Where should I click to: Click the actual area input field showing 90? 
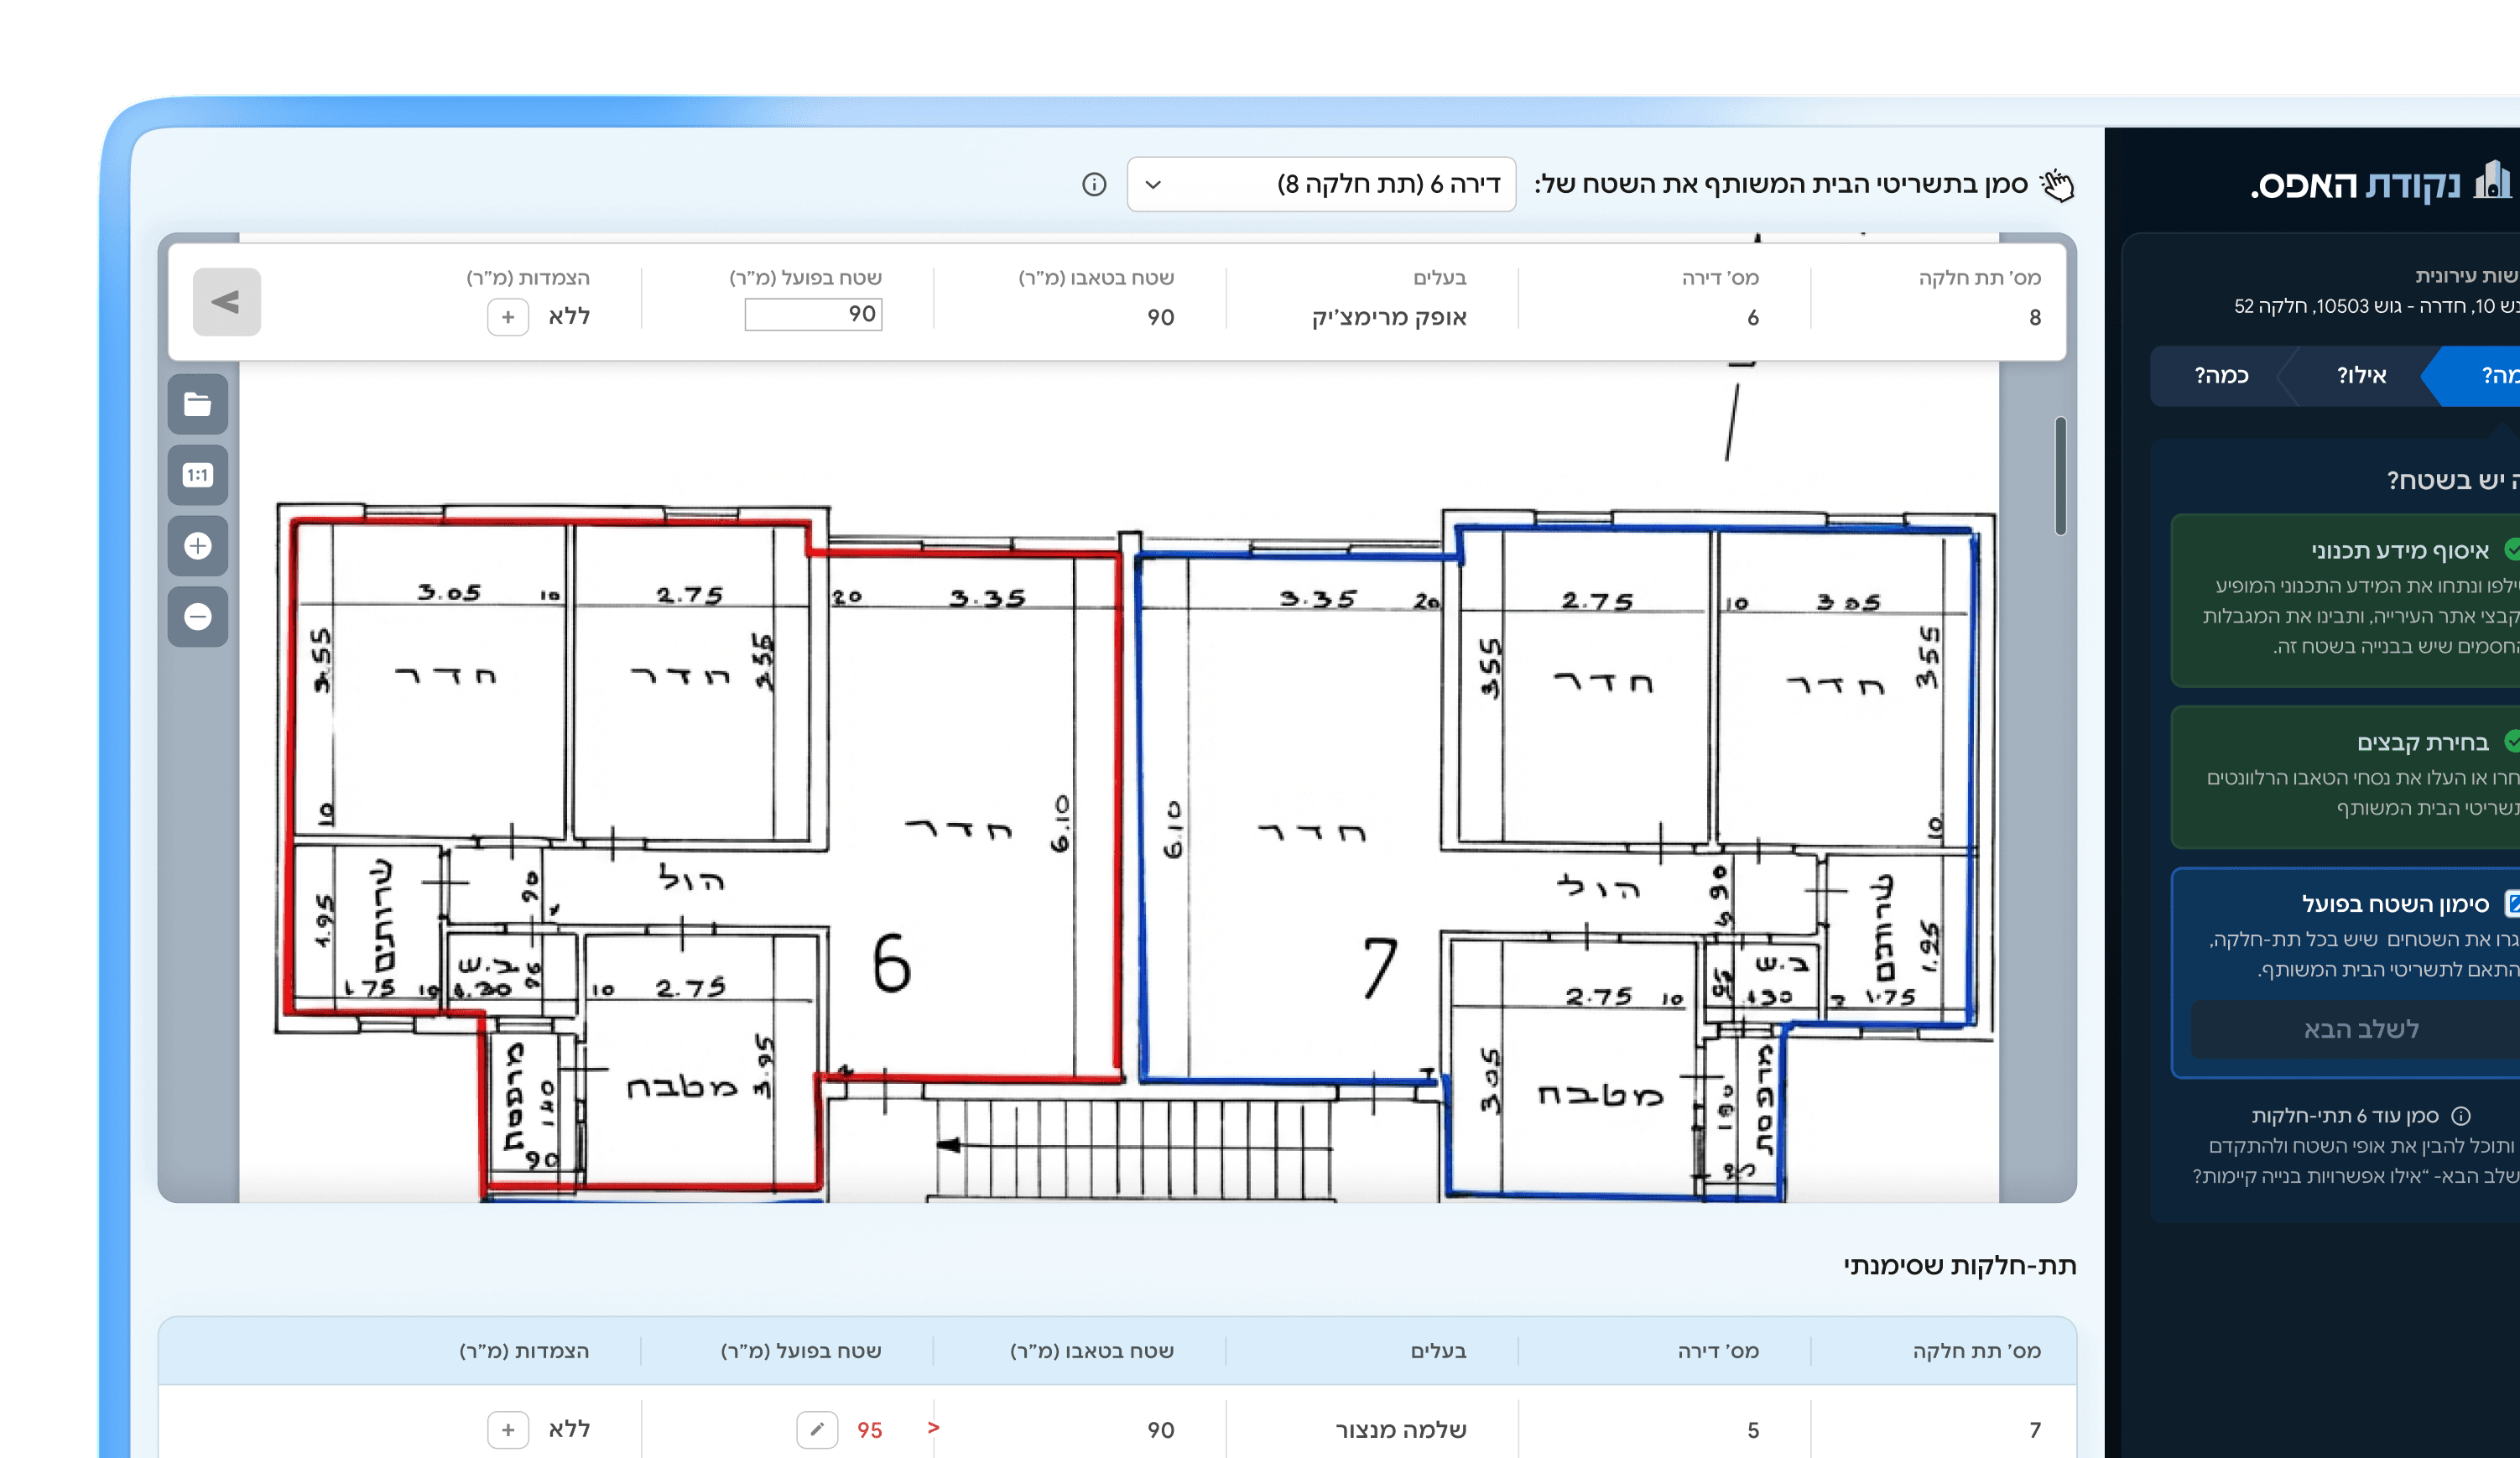click(813, 315)
